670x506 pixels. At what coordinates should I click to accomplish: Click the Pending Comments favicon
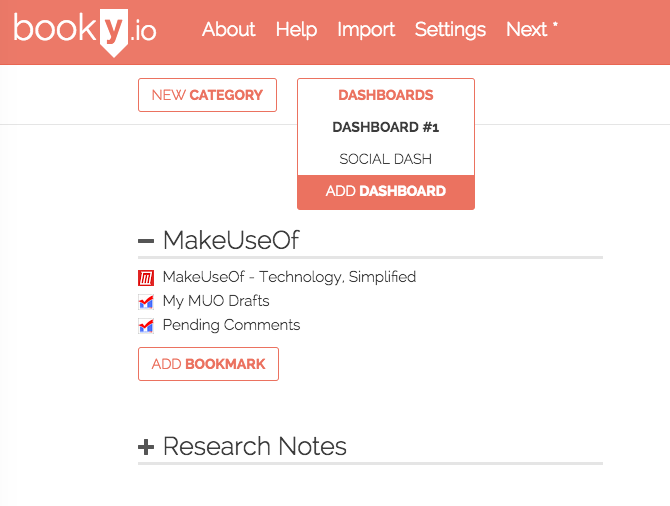pos(146,325)
